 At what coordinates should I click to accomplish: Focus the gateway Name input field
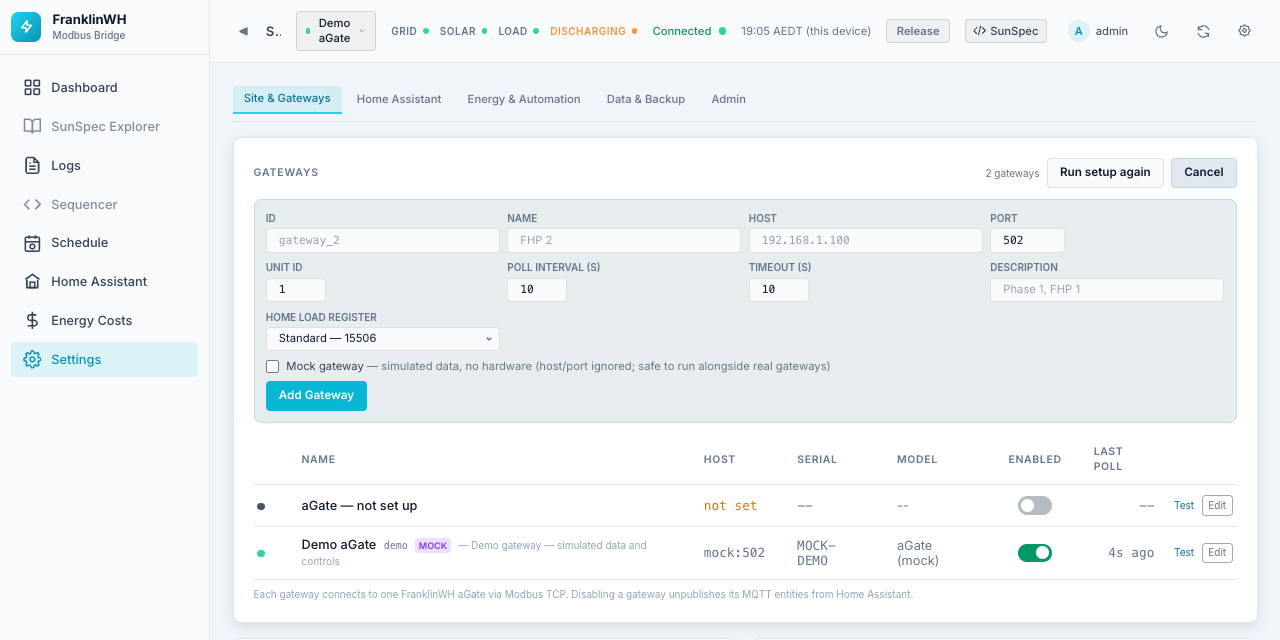(x=624, y=241)
